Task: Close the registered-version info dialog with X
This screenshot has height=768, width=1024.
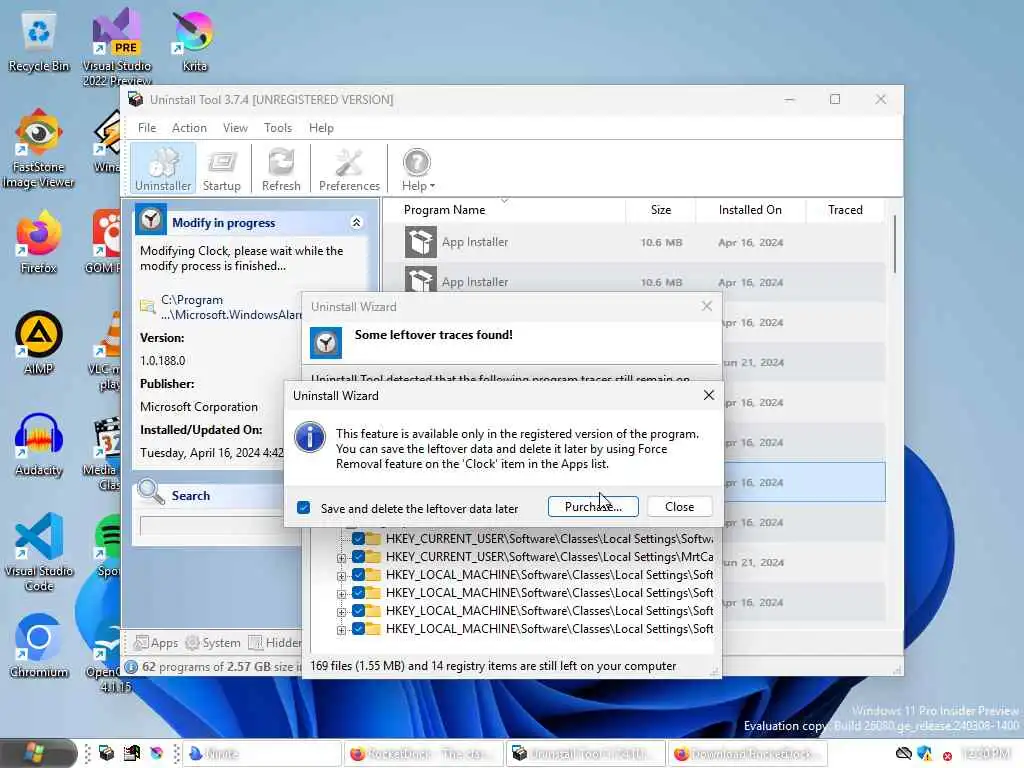Action: [x=709, y=395]
